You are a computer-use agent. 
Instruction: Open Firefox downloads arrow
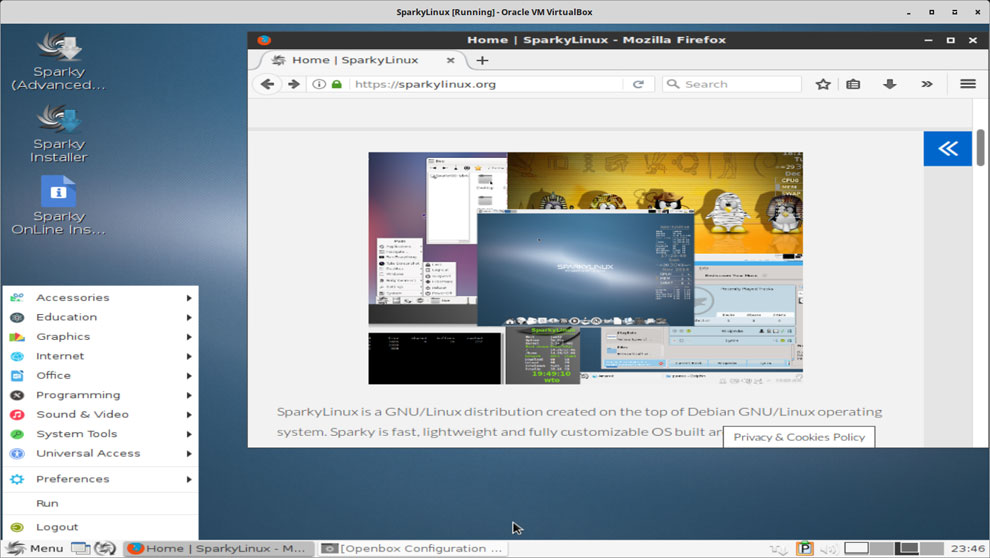[890, 84]
